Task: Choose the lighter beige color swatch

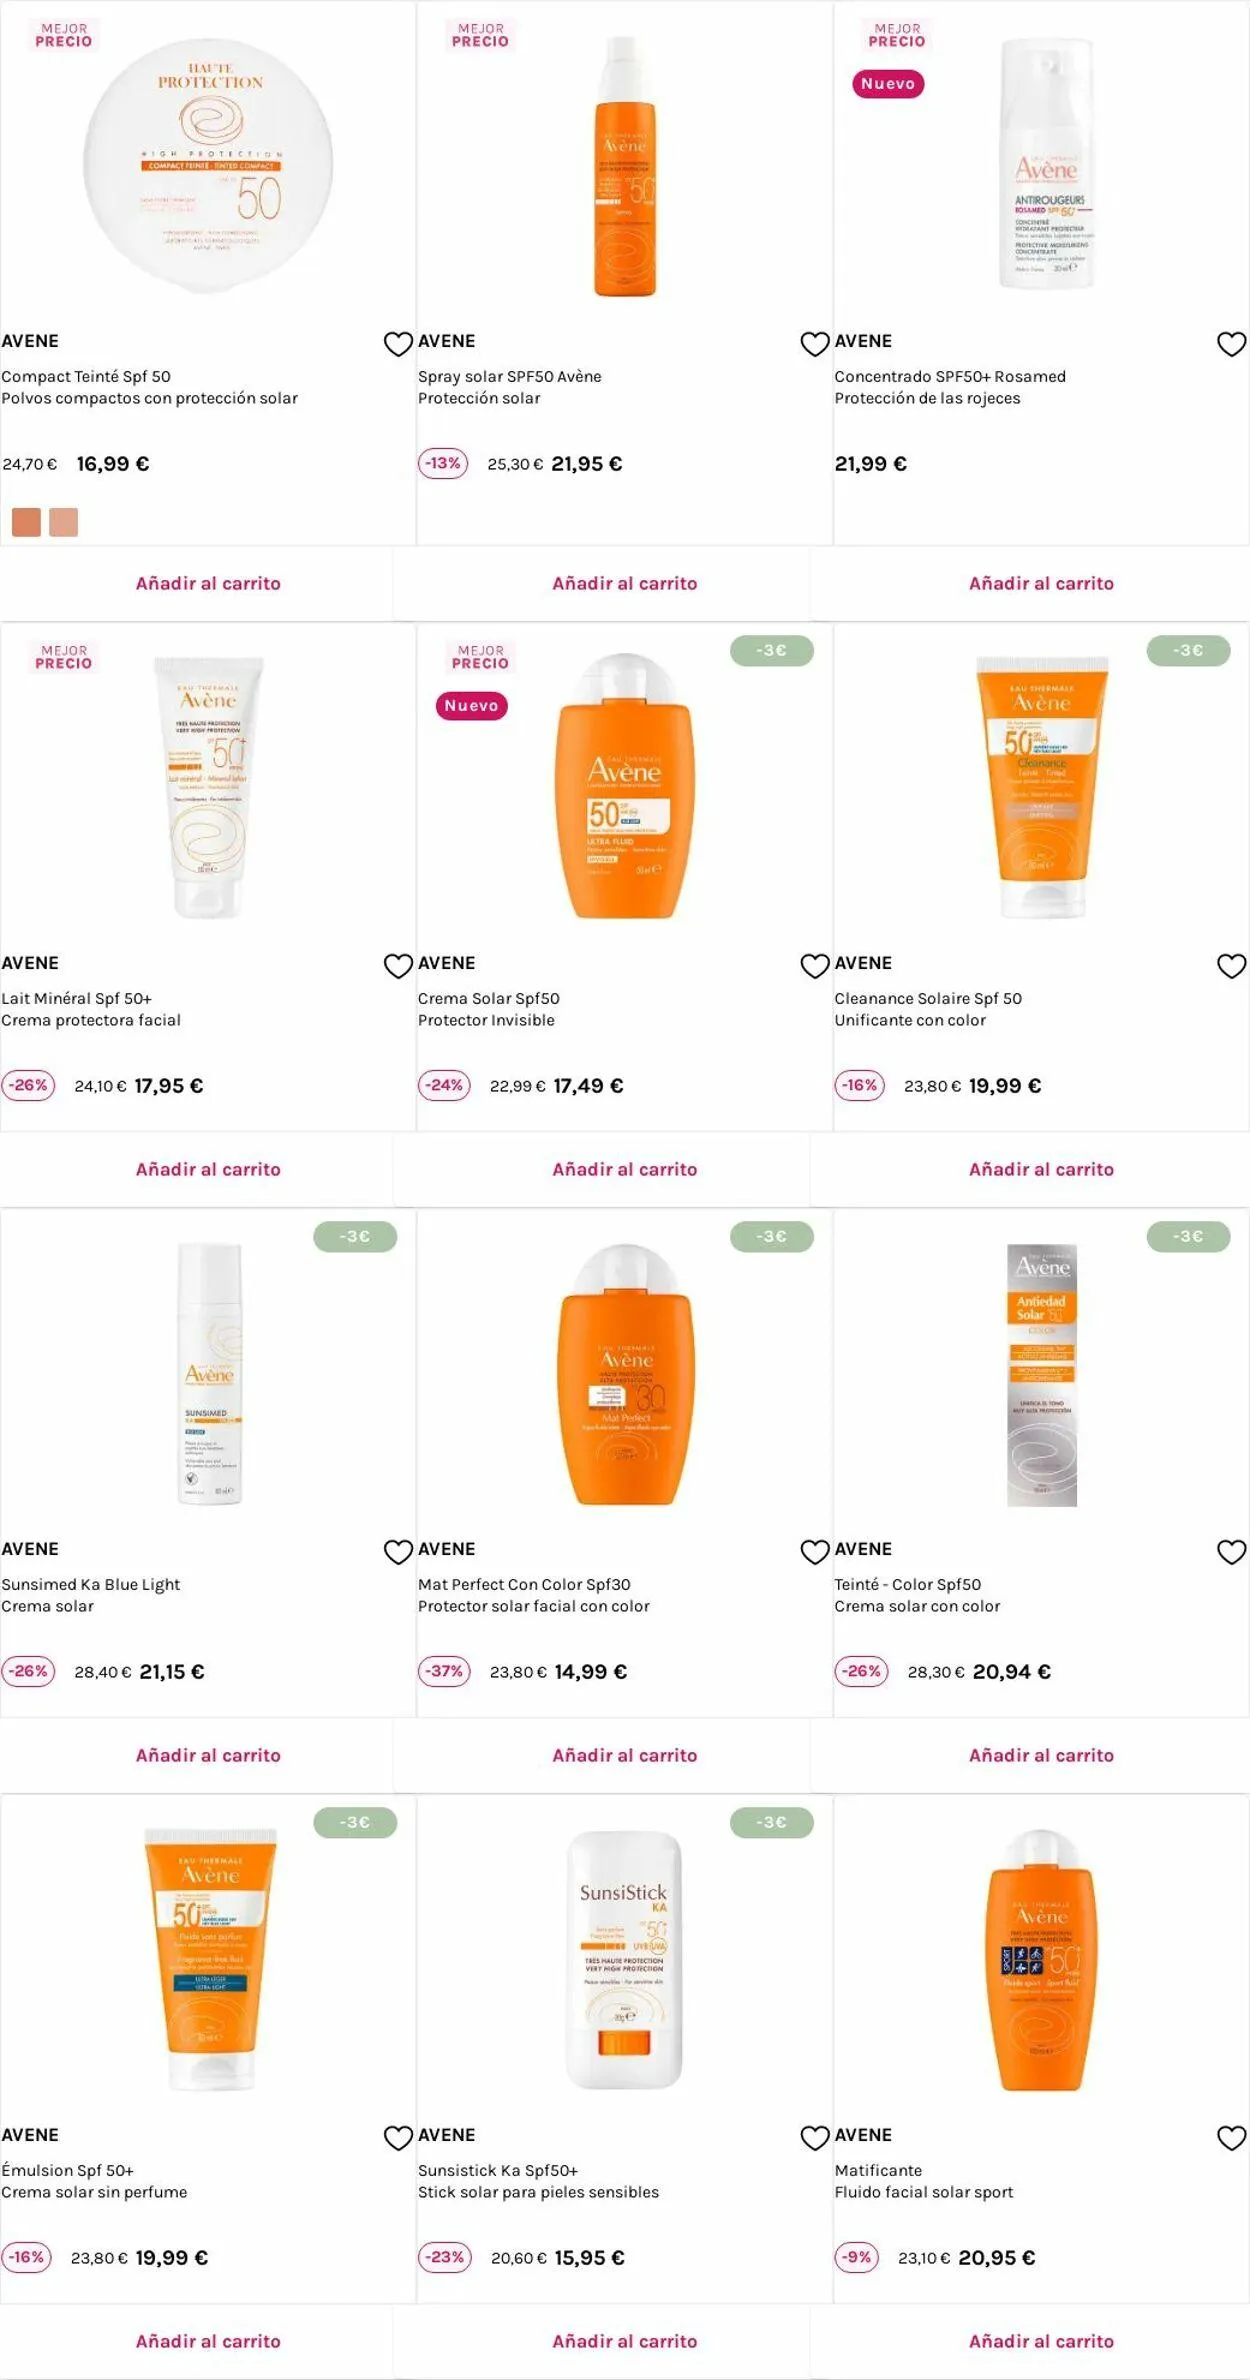Action: tap(63, 522)
